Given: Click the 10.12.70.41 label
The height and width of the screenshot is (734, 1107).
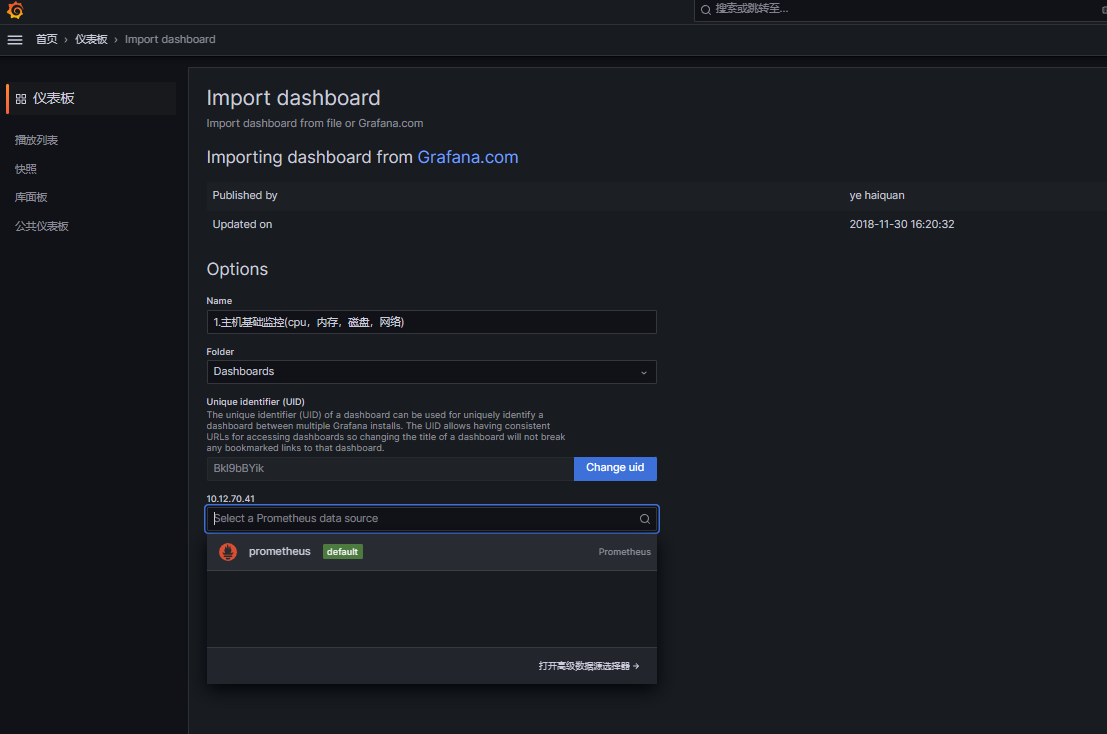Looking at the screenshot, I should (230, 498).
